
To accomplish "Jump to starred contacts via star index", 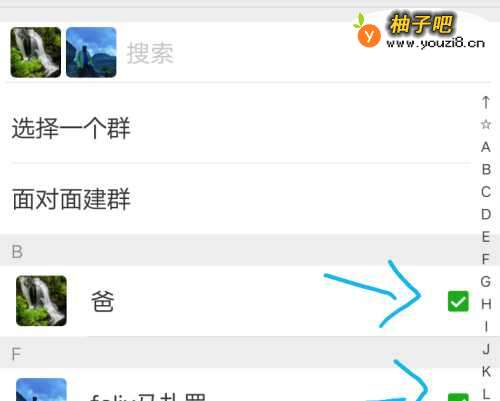I will click(486, 124).
